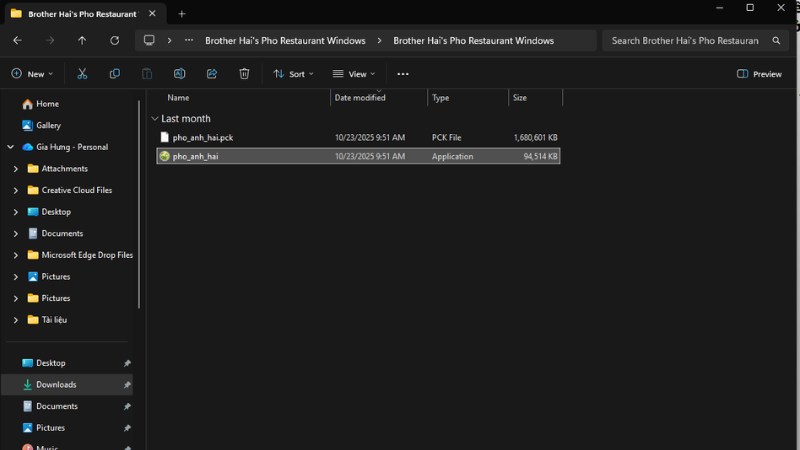Go up one folder with Up arrow

82,41
